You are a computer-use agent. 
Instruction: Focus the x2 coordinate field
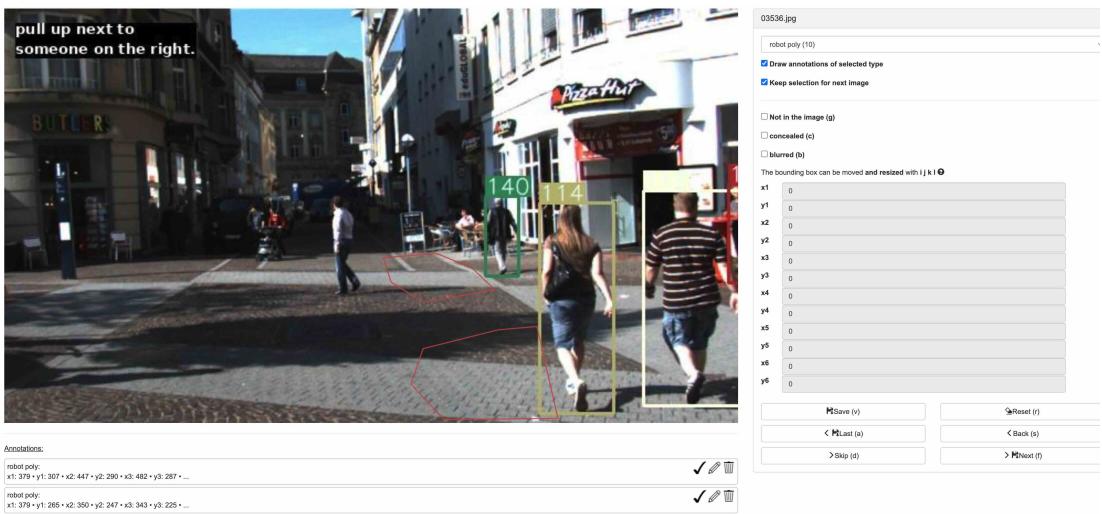923,226
